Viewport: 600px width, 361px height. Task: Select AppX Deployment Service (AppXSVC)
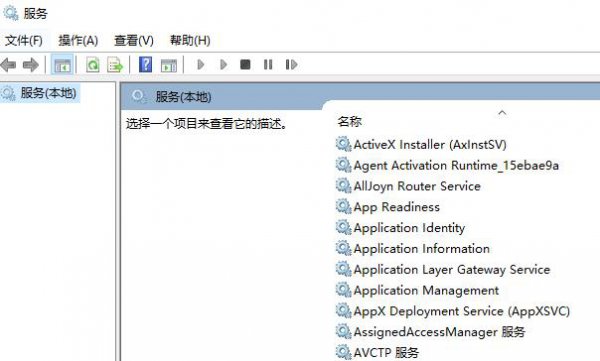click(x=462, y=311)
